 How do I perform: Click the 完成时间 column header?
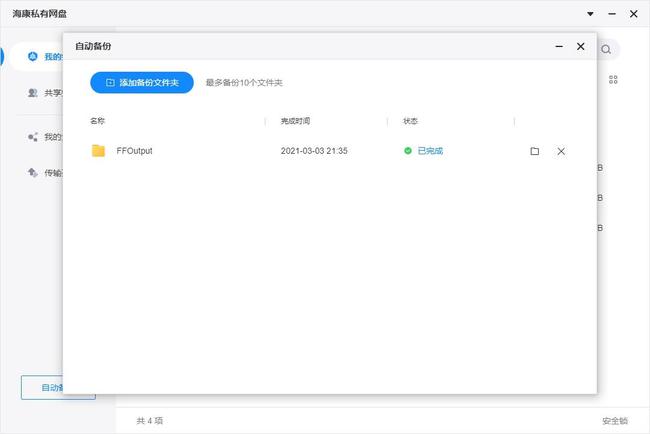point(295,121)
